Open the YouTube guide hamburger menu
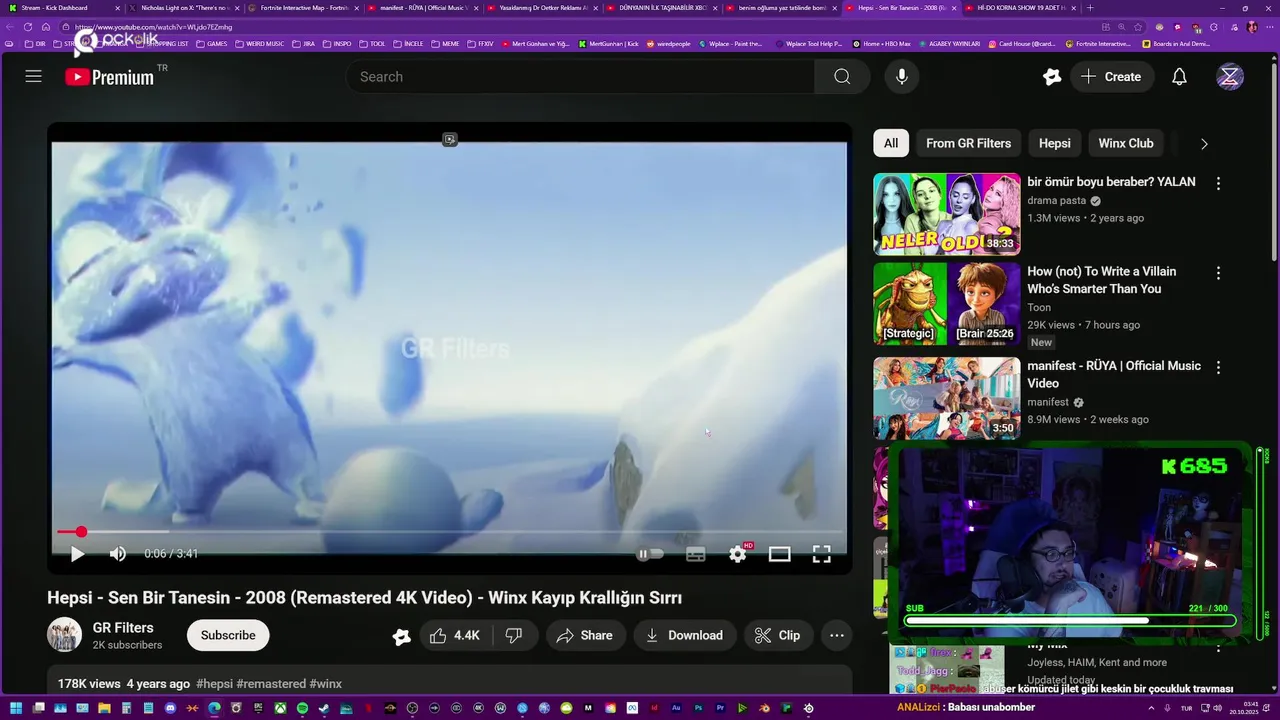This screenshot has height=720, width=1280. tap(33, 77)
